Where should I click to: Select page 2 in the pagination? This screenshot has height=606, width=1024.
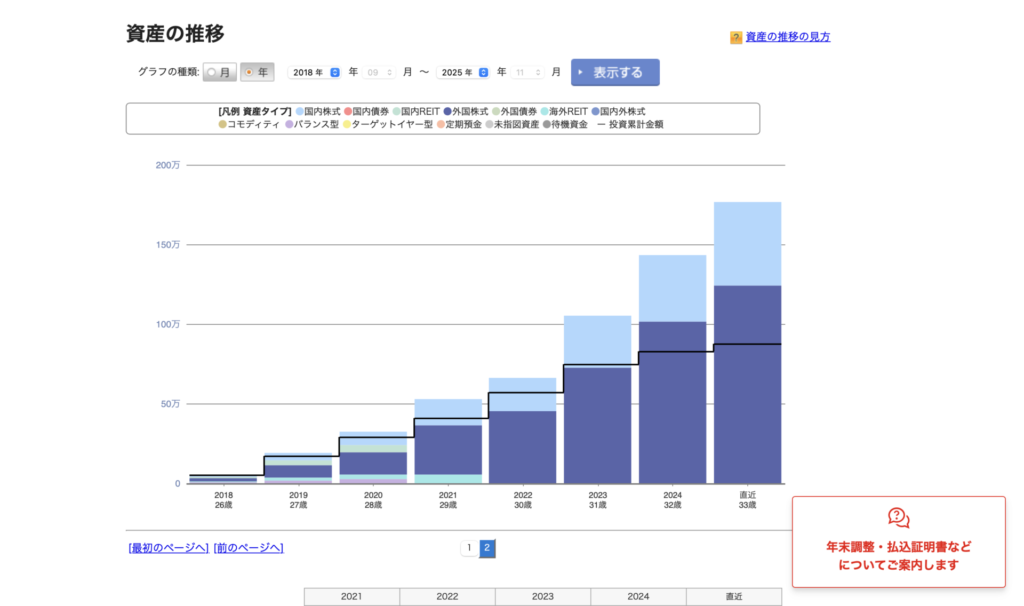pos(487,548)
